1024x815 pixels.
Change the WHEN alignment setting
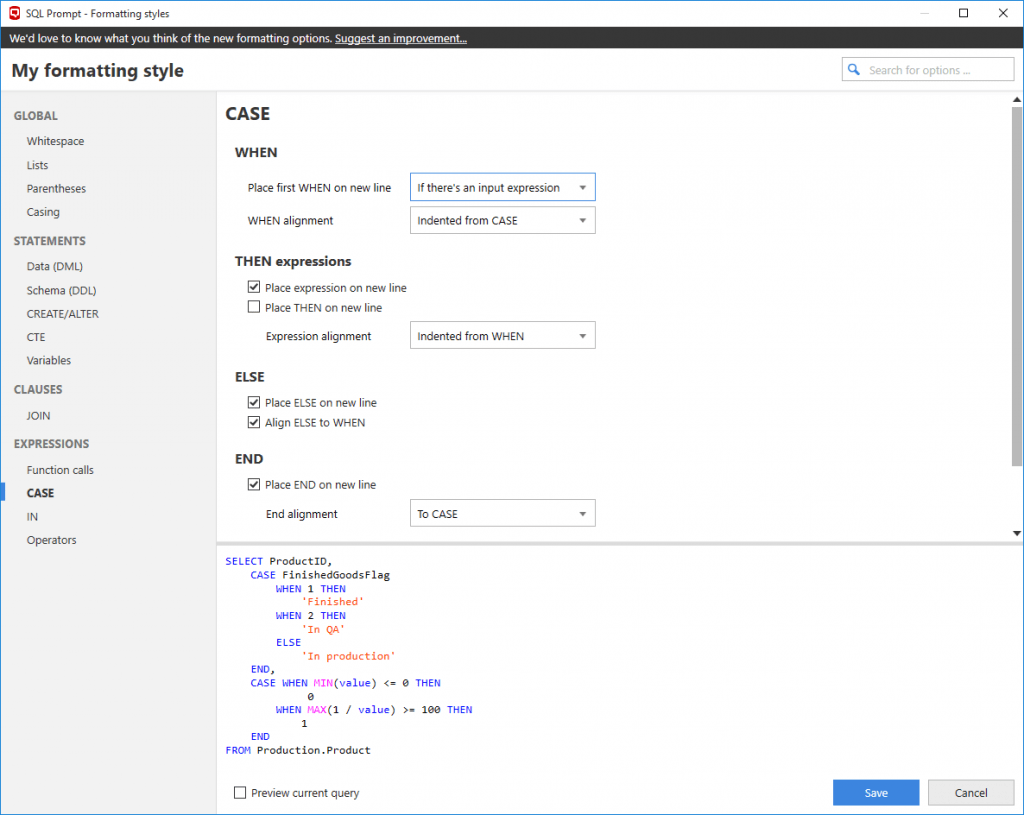502,219
